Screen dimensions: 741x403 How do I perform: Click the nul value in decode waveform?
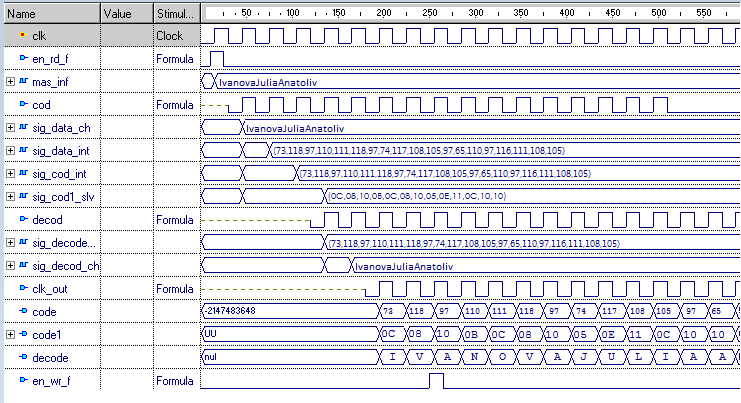point(211,357)
